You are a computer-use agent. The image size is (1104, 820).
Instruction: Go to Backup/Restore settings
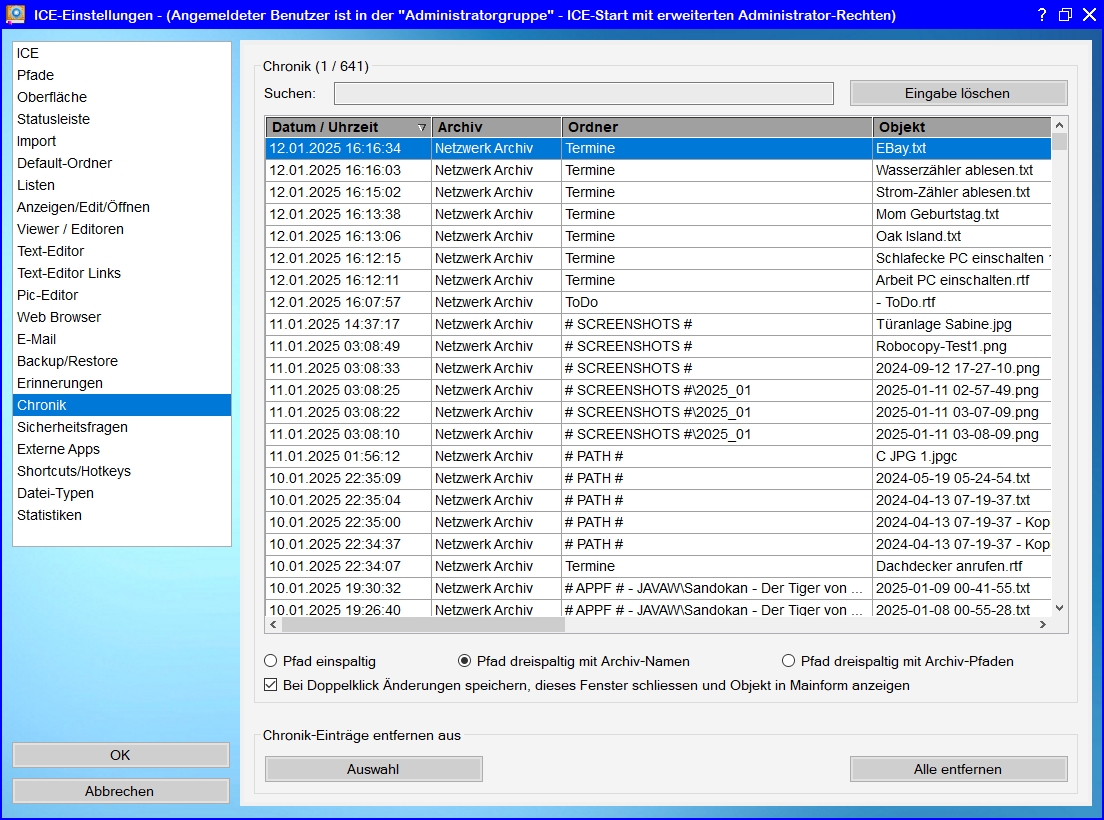coord(122,361)
